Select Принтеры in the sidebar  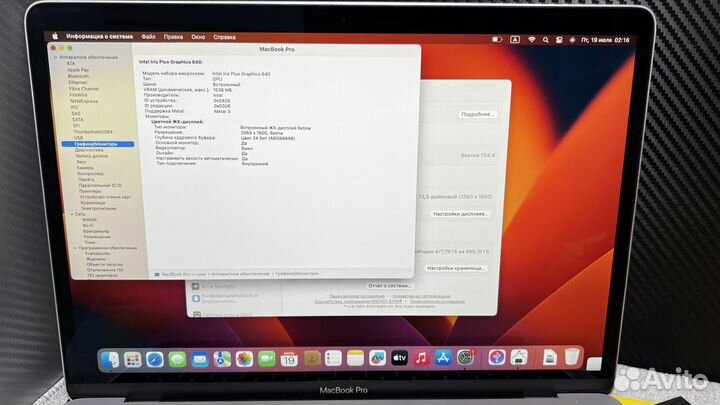click(90, 191)
